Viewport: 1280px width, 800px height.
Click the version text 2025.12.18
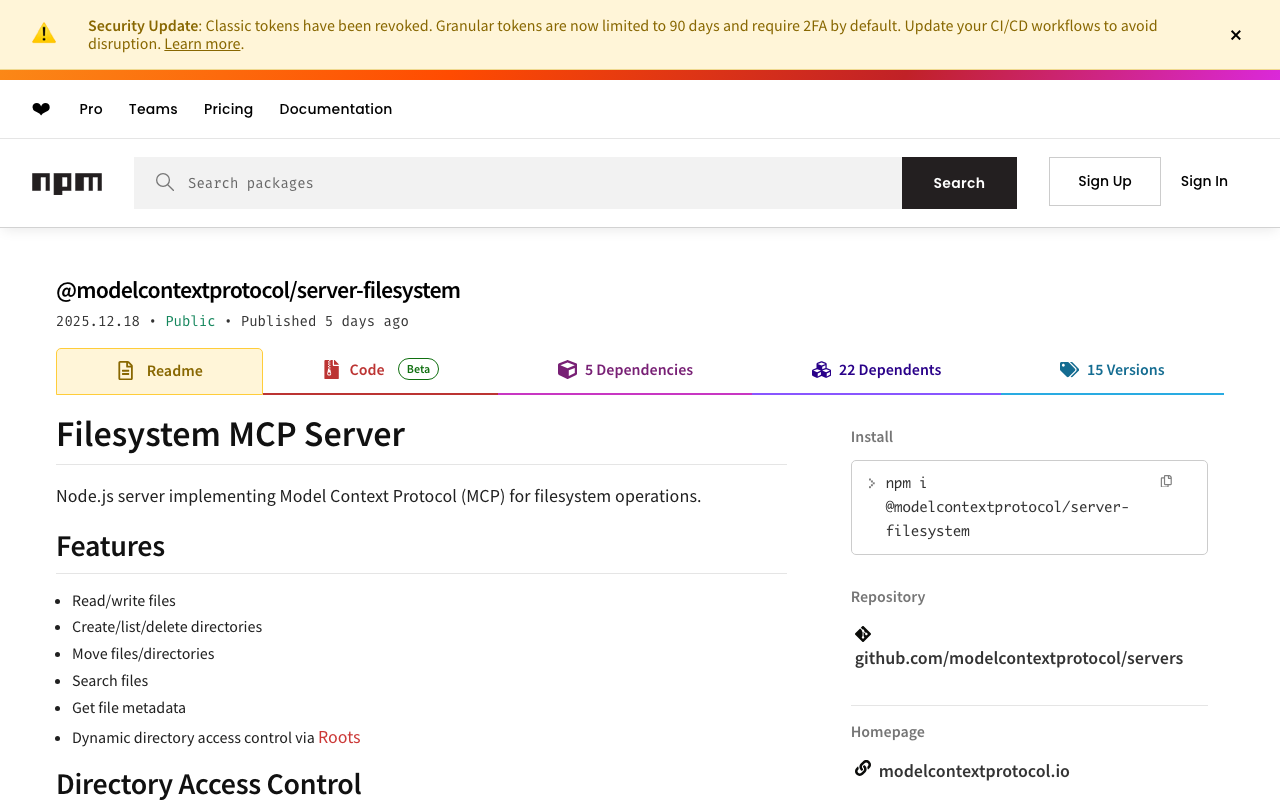click(x=98, y=321)
